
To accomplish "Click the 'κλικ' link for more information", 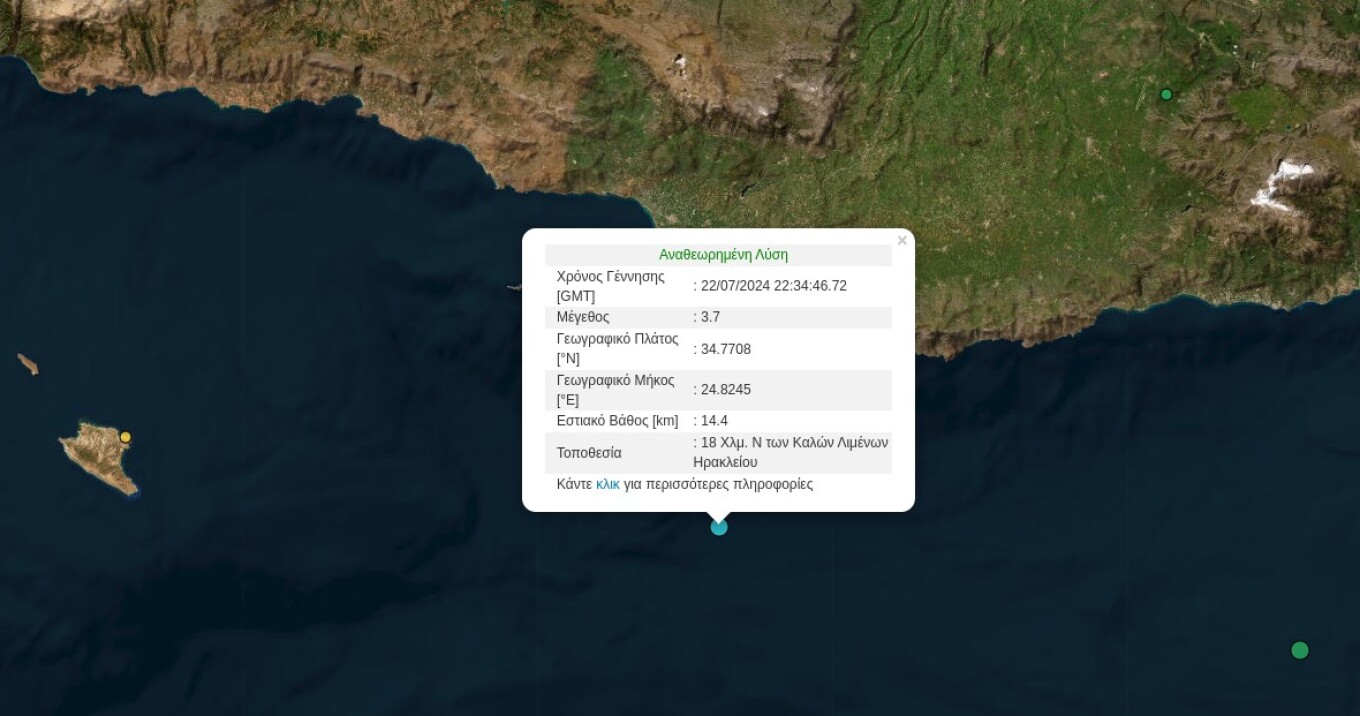I will pos(607,484).
